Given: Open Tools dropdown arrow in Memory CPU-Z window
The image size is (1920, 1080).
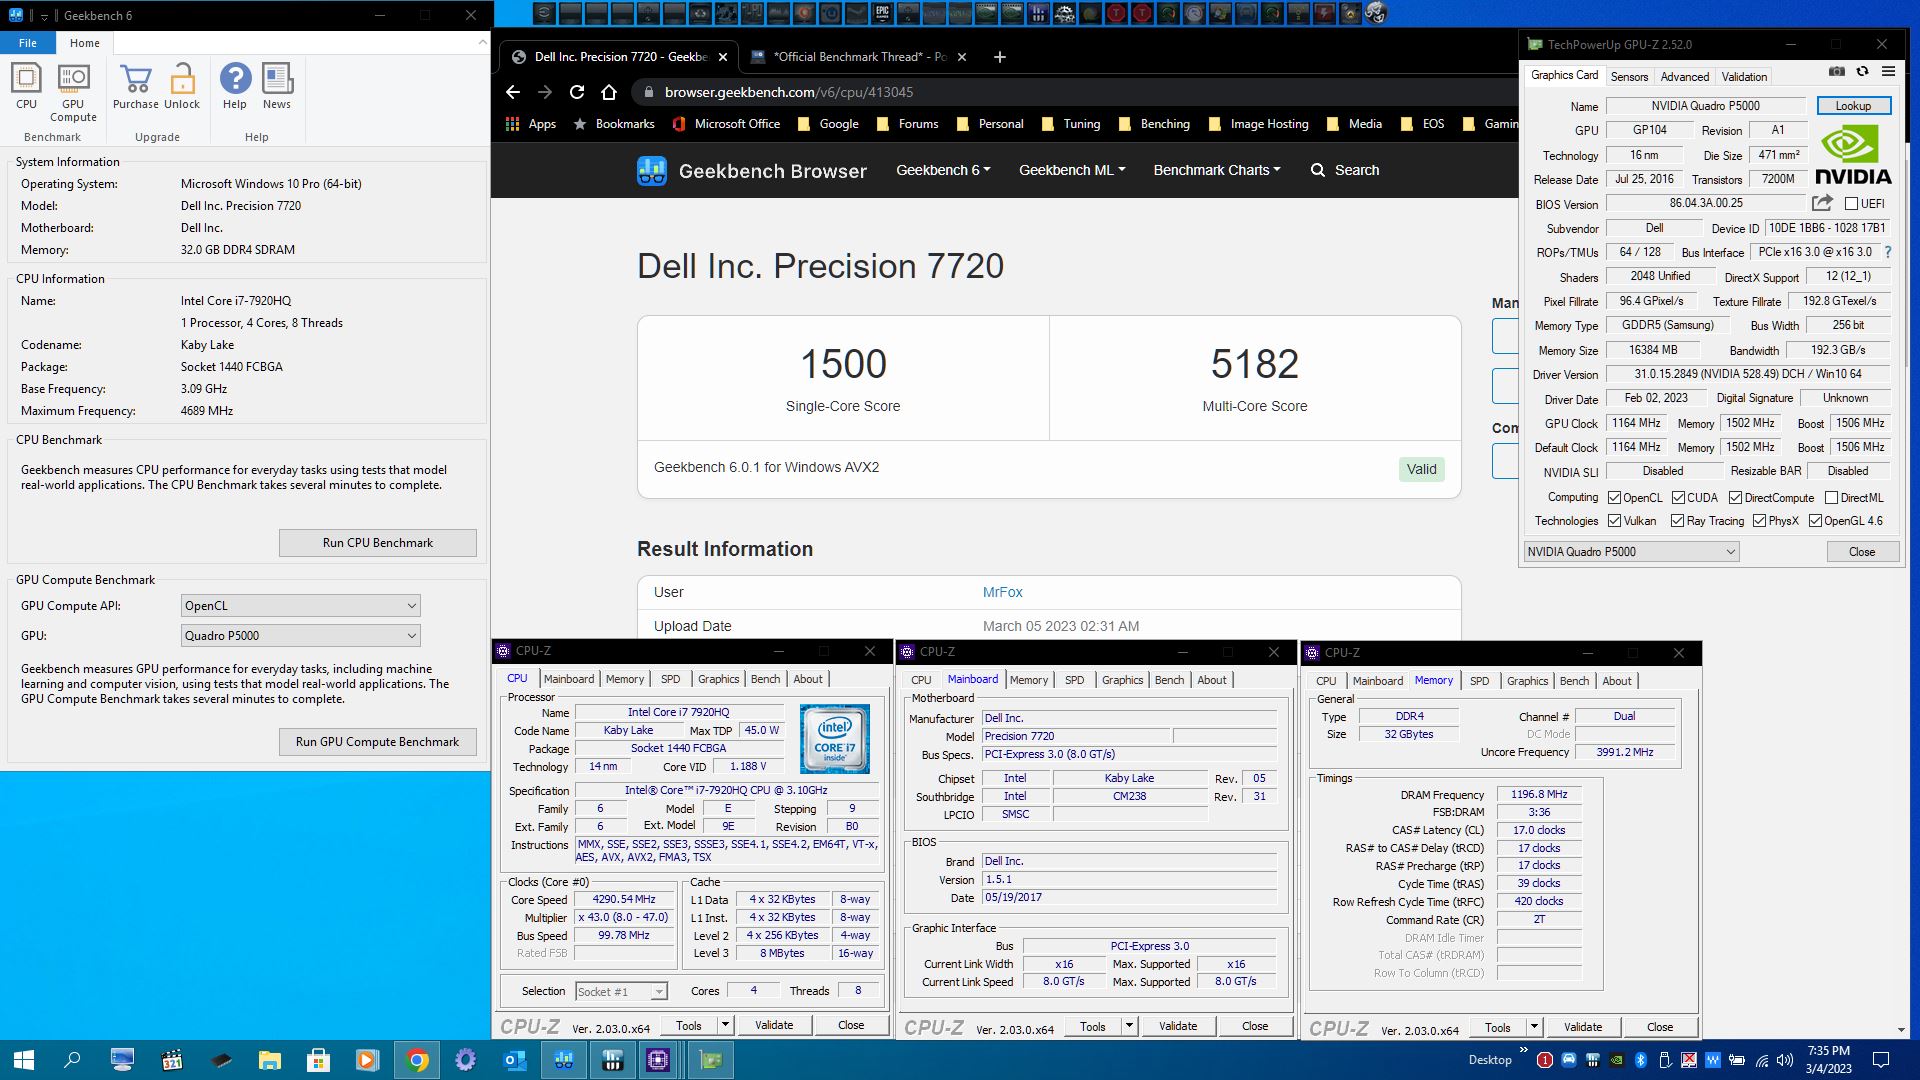Looking at the screenshot, I should [x=1534, y=1027].
